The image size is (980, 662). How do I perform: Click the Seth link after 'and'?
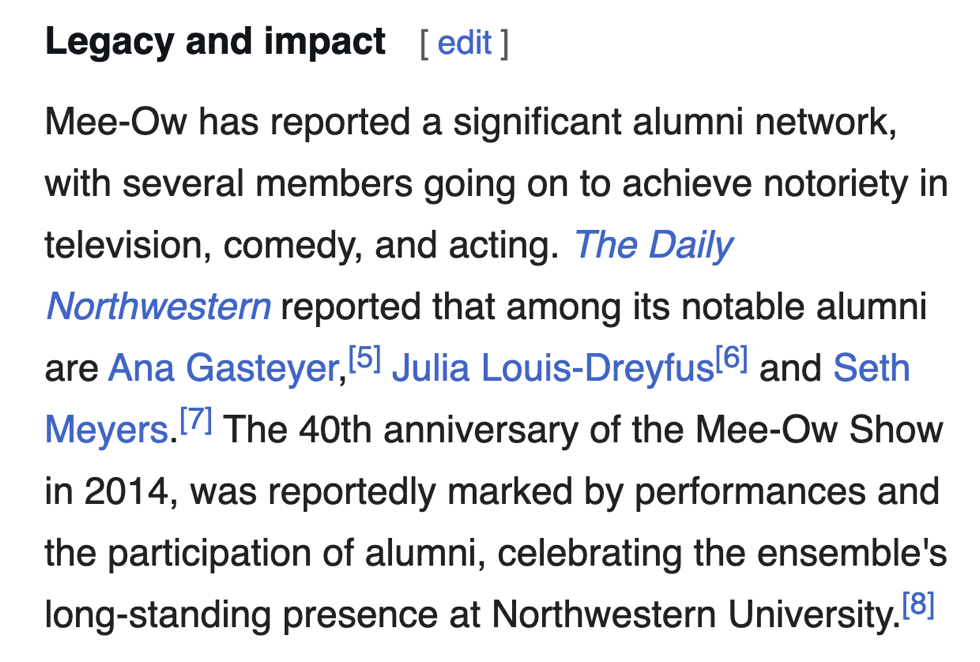point(871,368)
